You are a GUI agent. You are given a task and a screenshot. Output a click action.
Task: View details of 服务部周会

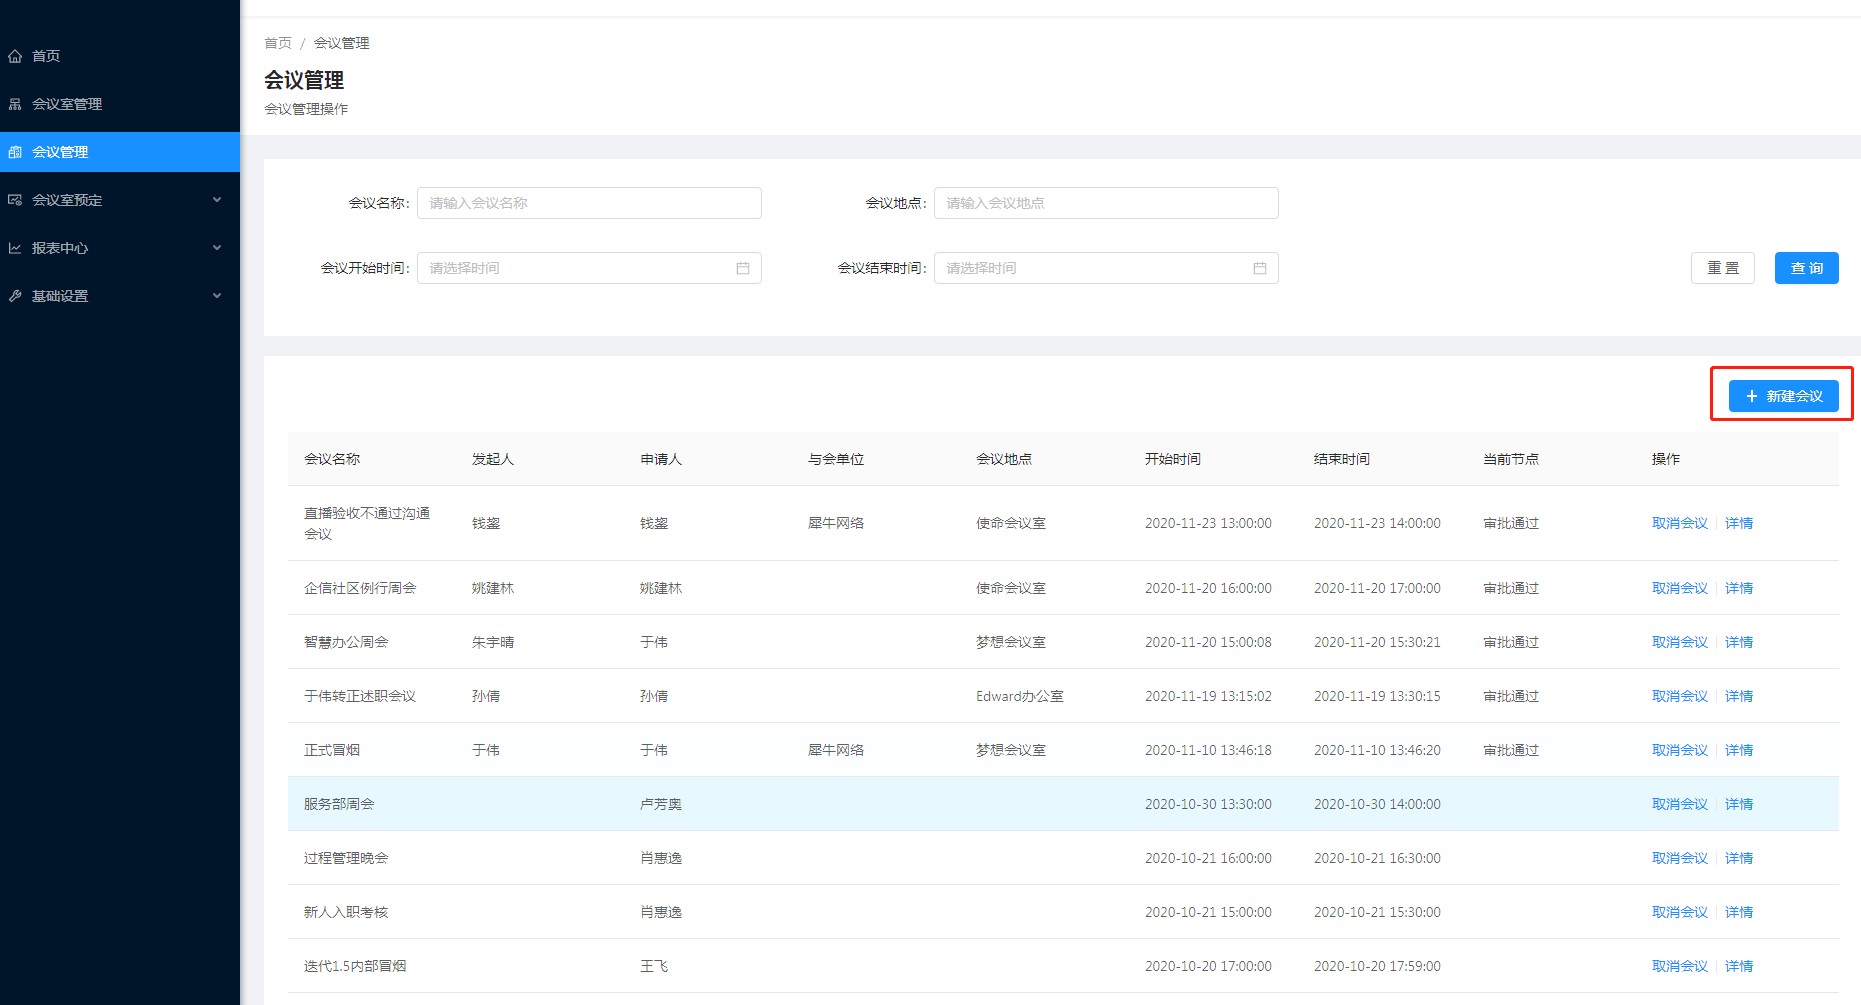tap(1739, 804)
